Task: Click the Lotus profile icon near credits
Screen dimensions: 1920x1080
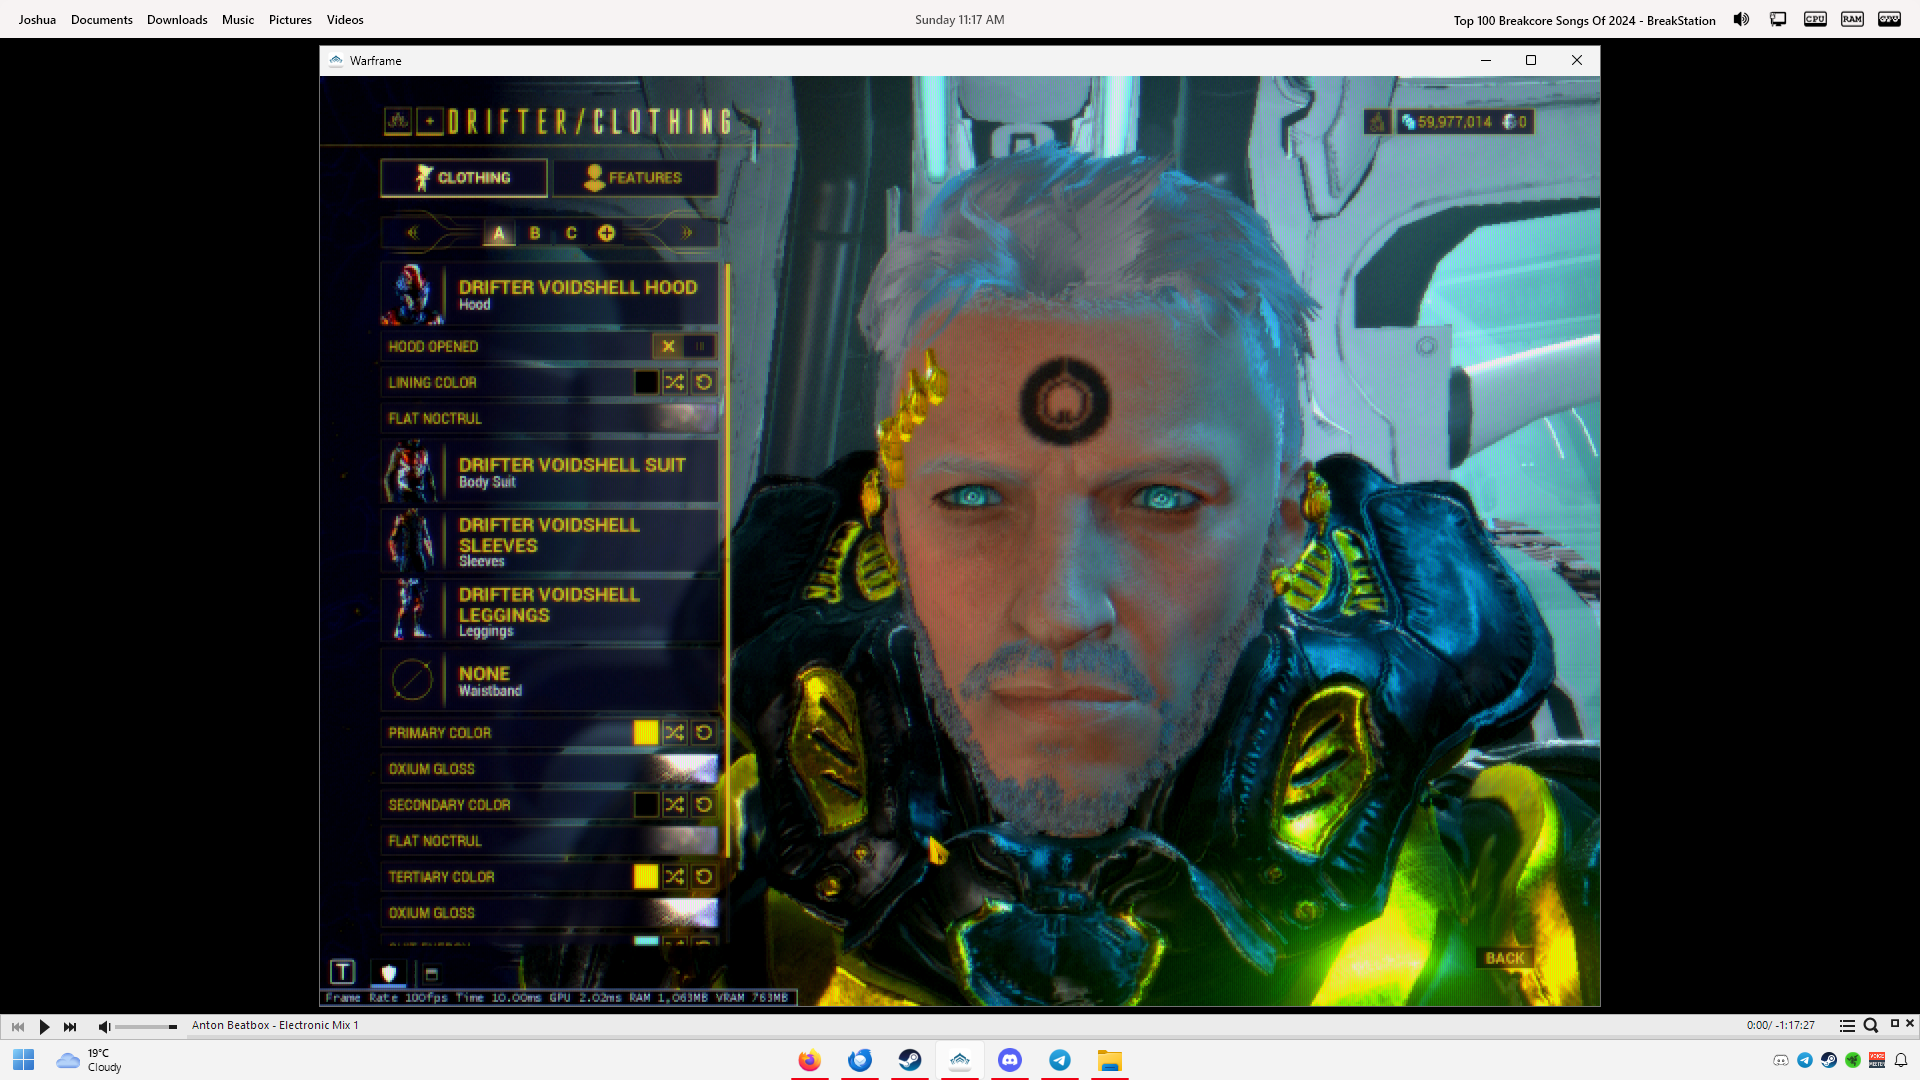Action: point(1378,122)
